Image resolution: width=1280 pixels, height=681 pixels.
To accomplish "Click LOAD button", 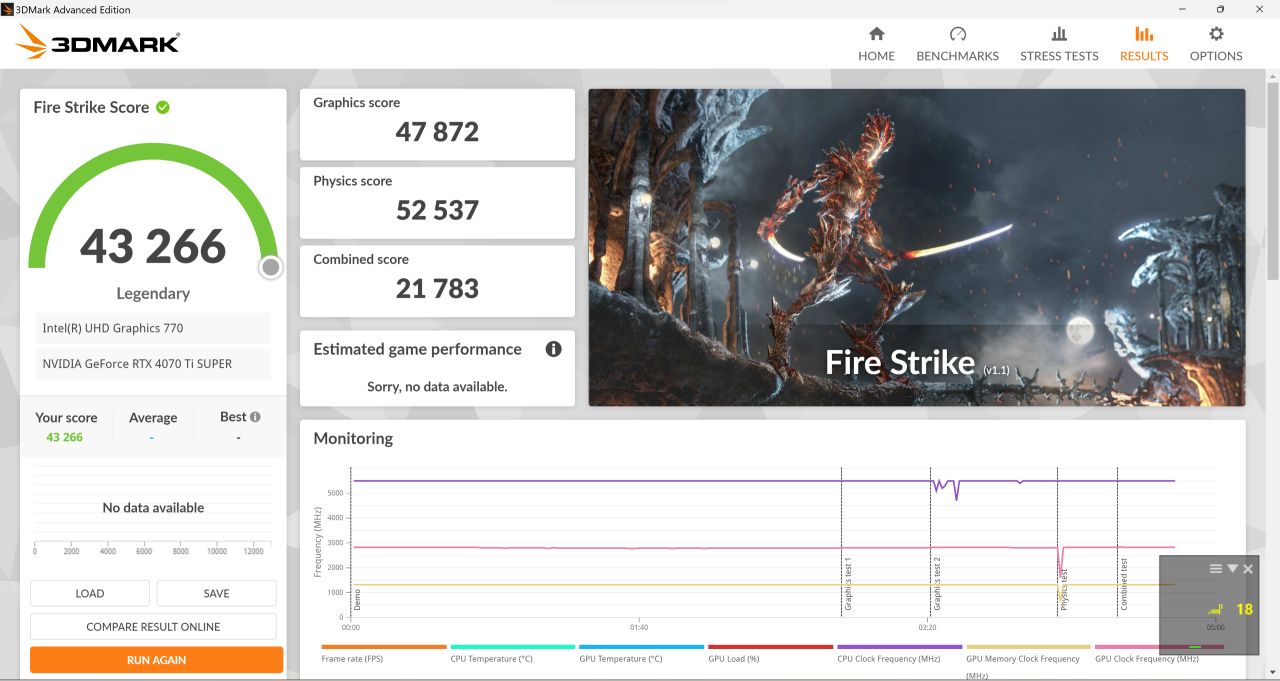I will click(90, 593).
